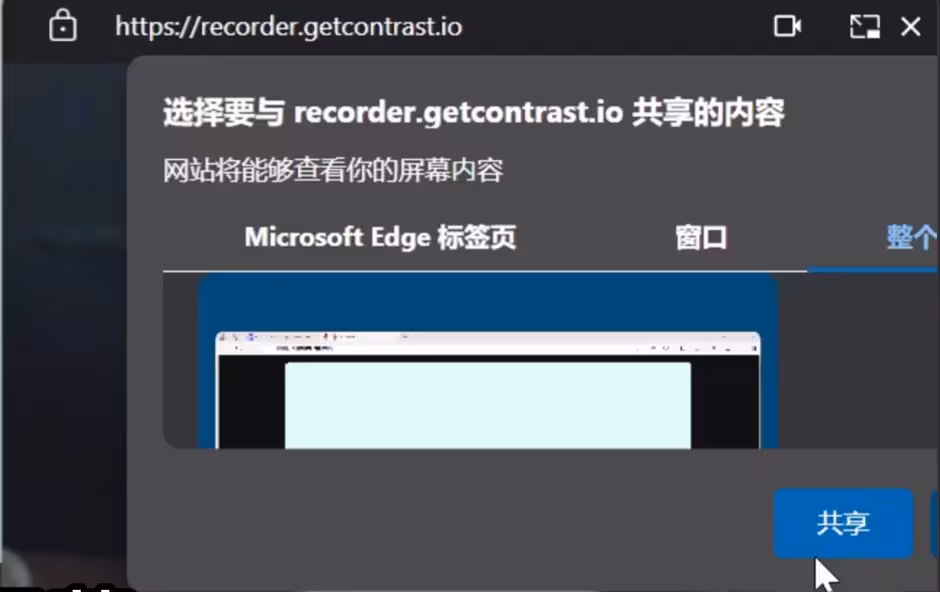The image size is (940, 592).
Task: Switch to the Microsoft Edge 标签页 tab
Action: click(380, 237)
